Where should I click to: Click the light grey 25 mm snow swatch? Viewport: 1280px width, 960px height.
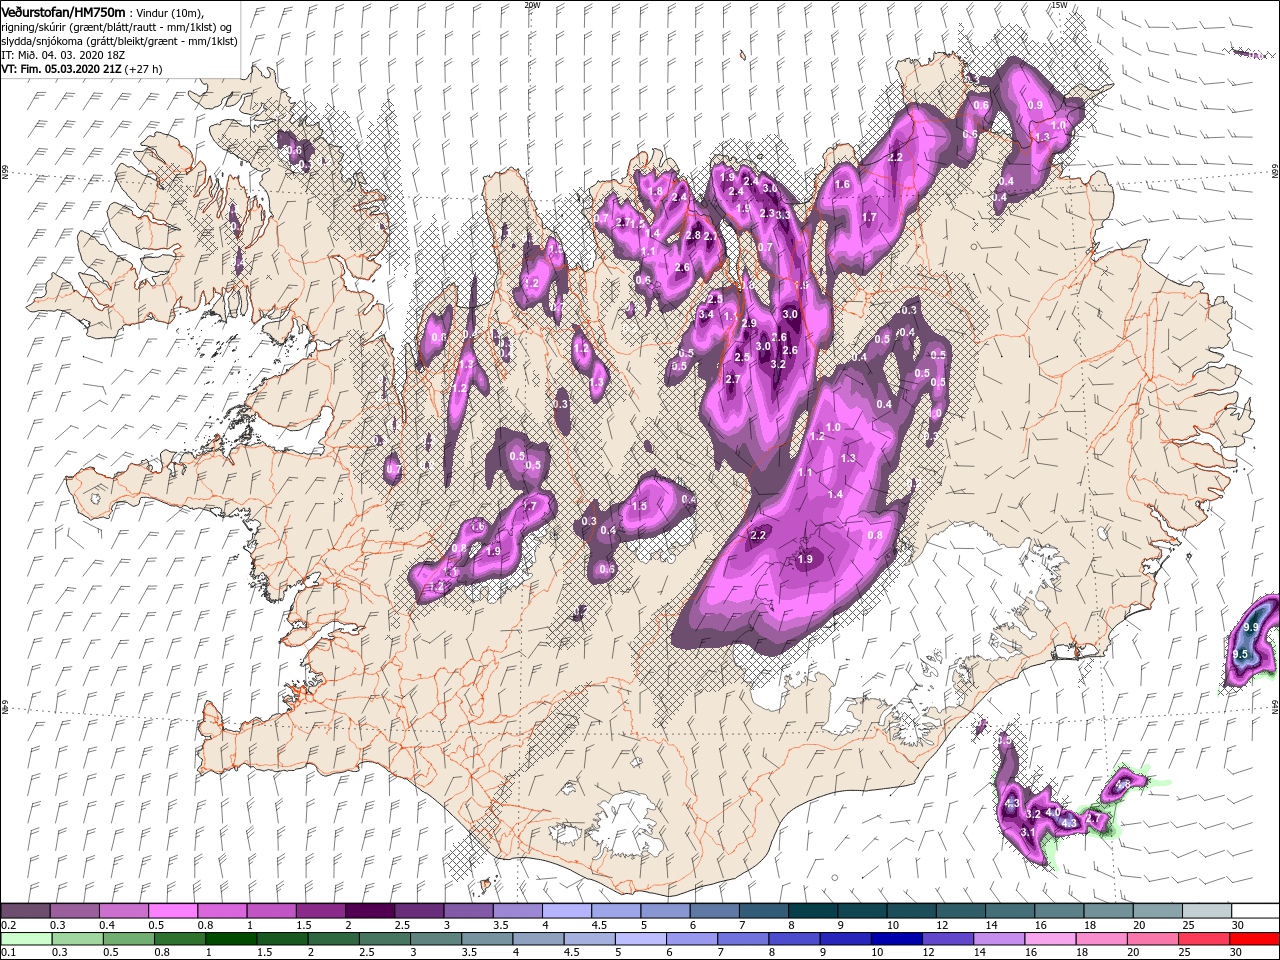click(x=1206, y=911)
